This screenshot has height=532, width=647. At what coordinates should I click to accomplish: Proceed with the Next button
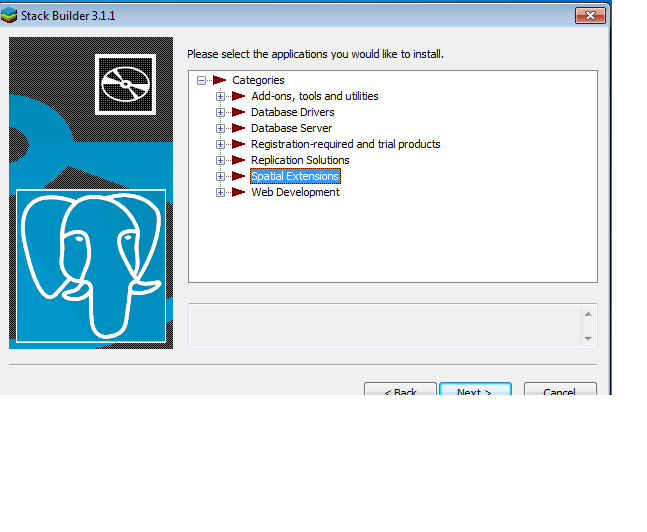tap(475, 389)
